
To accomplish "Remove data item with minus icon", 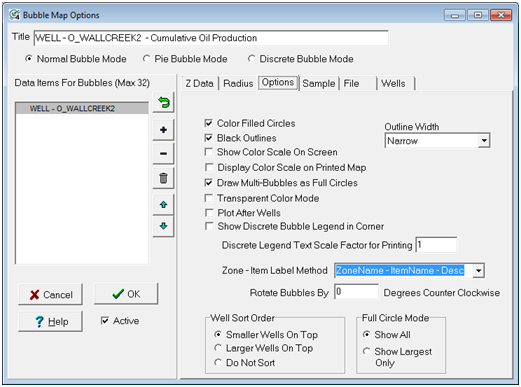I will coord(163,154).
